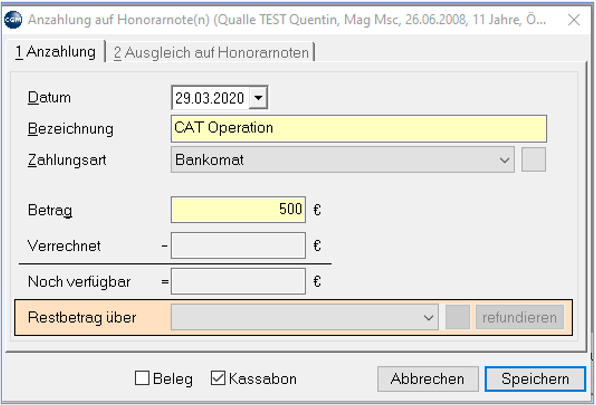Click the Noch verfügbar label

click(x=79, y=282)
